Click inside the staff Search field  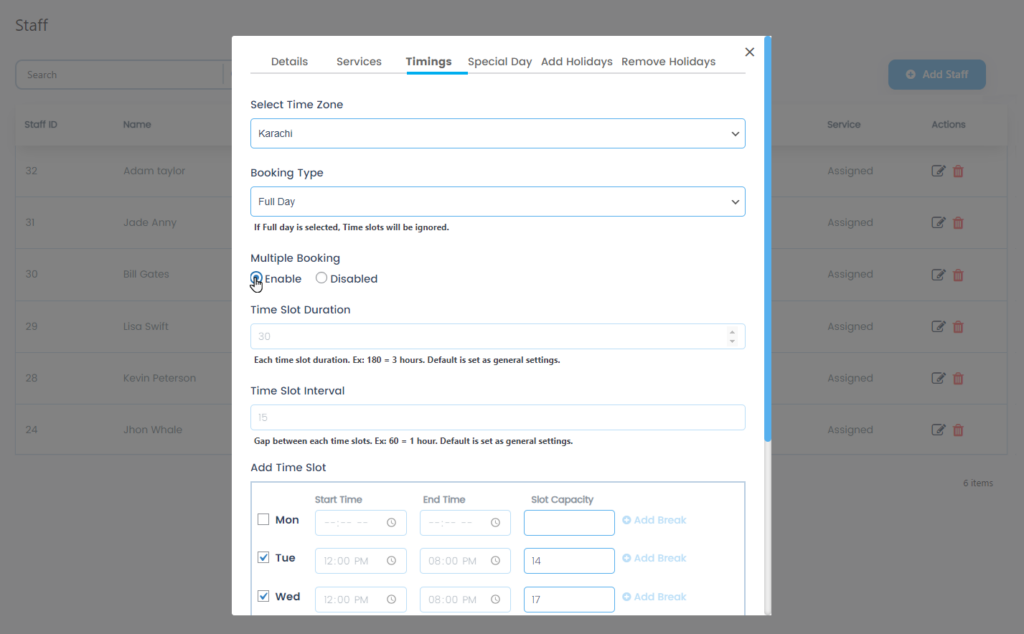(120, 74)
